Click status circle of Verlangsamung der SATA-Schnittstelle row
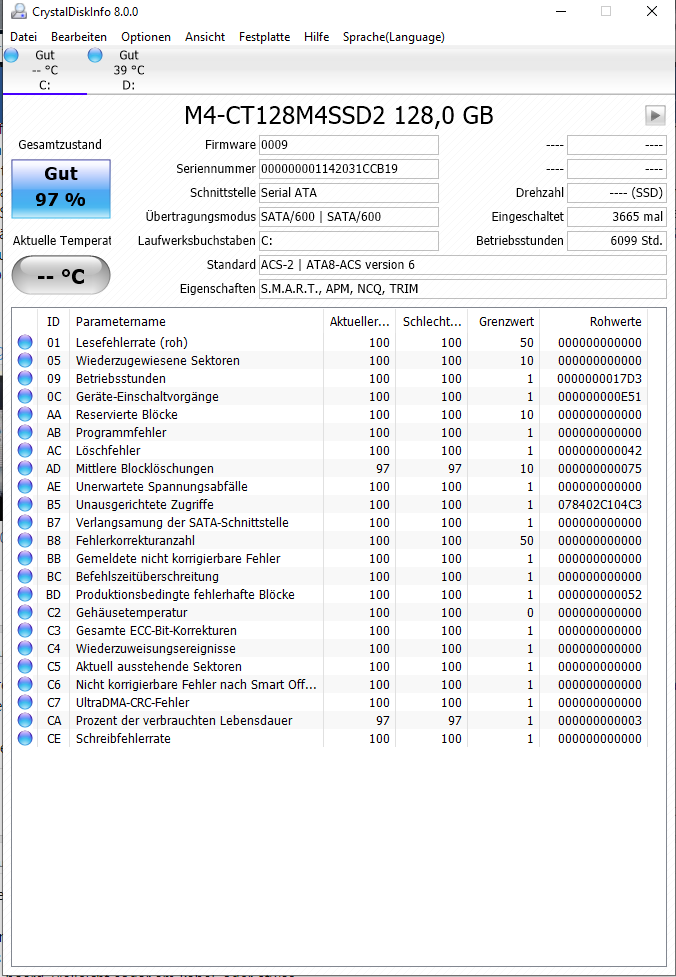The height and width of the screenshot is (977, 676). (25, 522)
